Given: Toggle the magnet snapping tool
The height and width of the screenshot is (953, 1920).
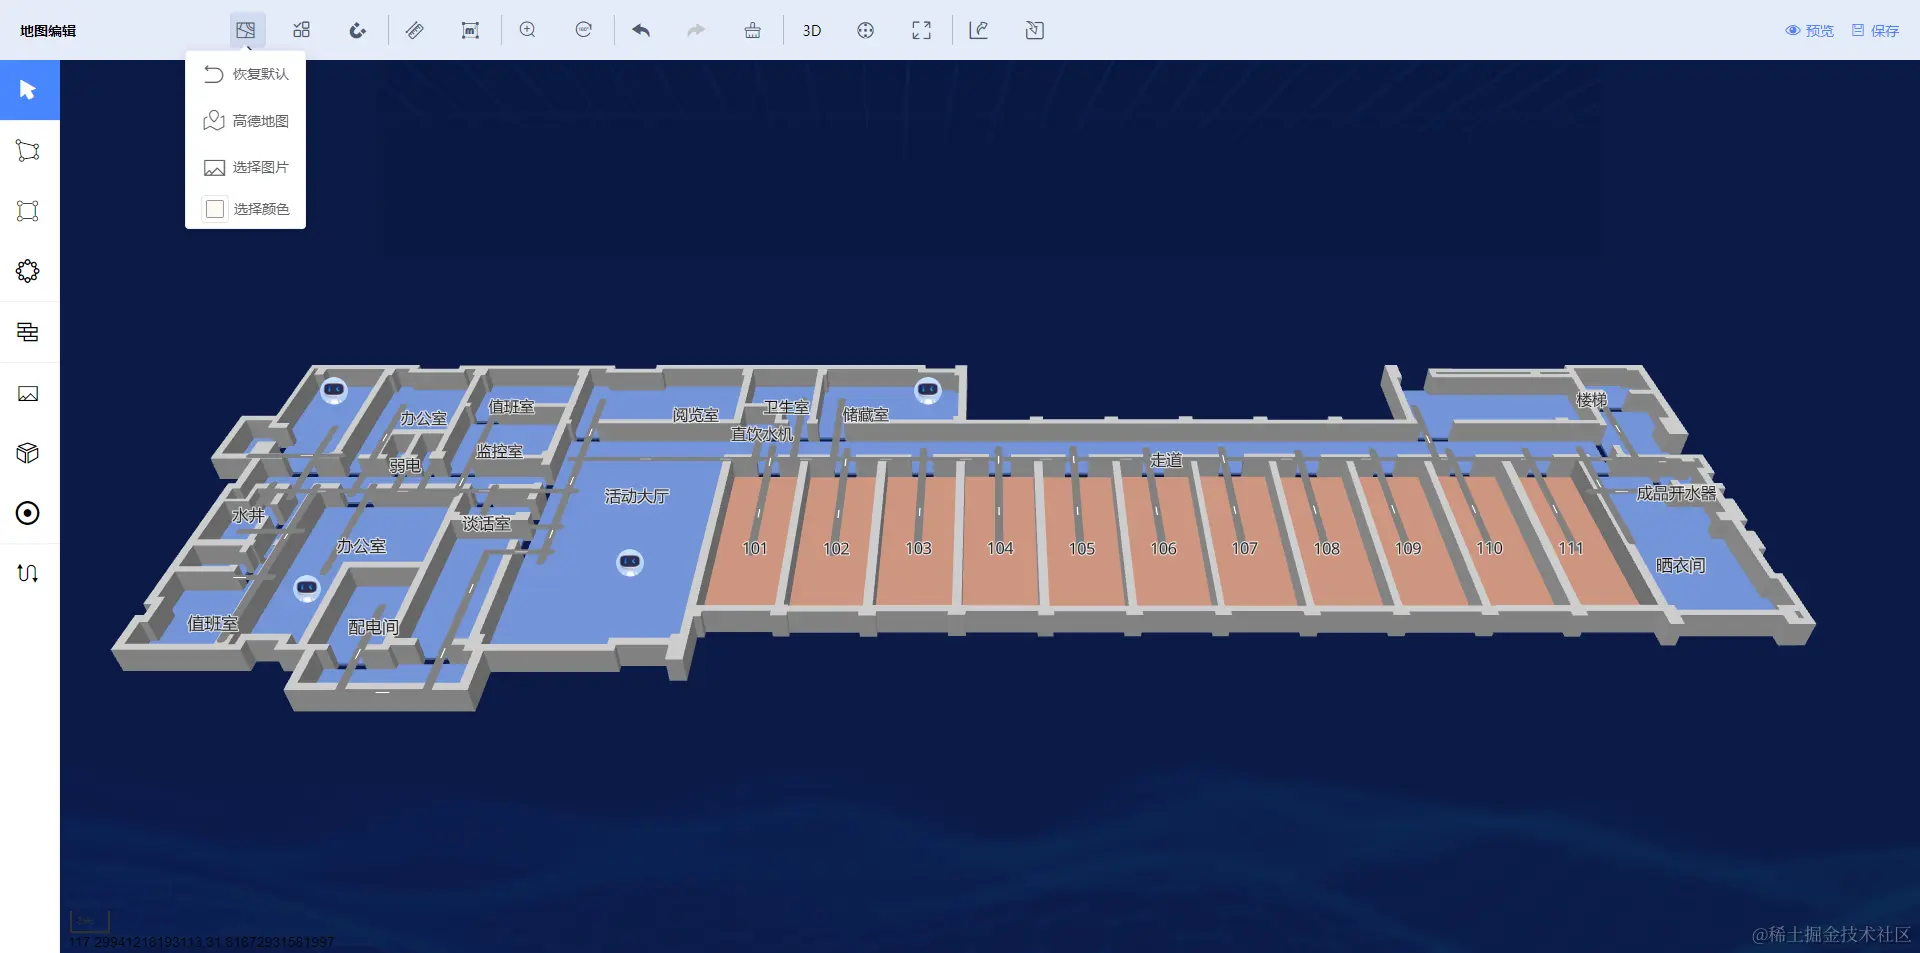Looking at the screenshot, I should 357,30.
